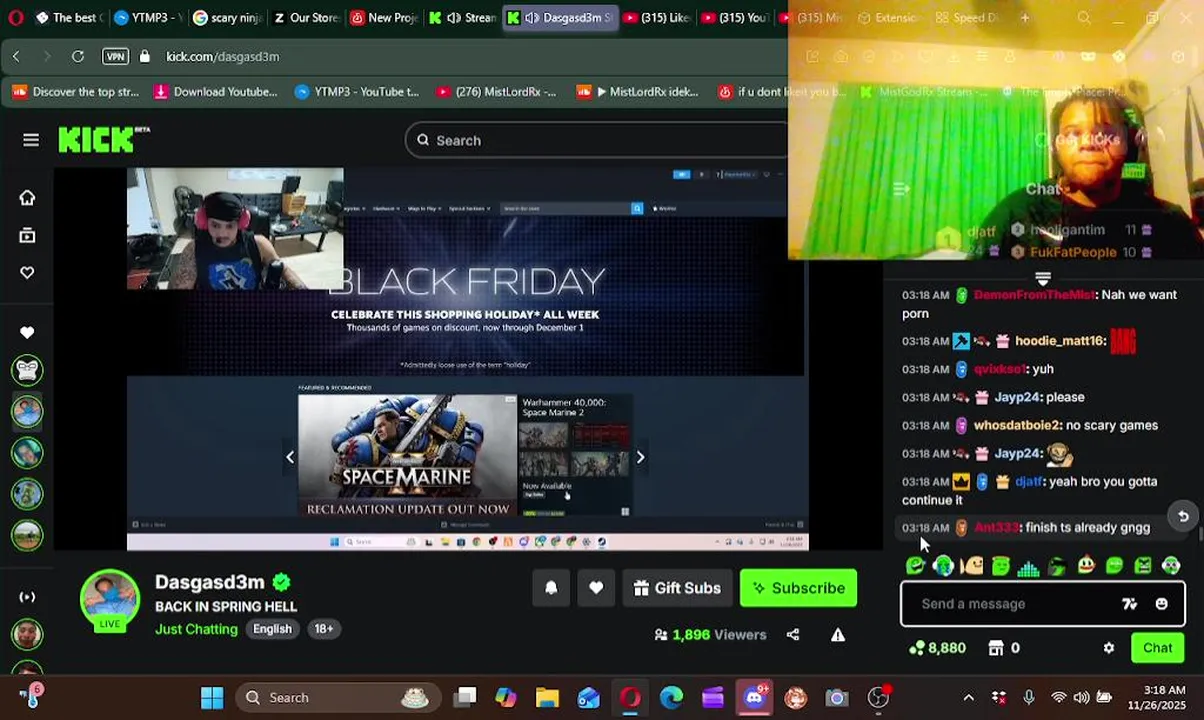Image resolution: width=1204 pixels, height=720 pixels.
Task: Open Discord from the taskbar
Action: pos(754,698)
